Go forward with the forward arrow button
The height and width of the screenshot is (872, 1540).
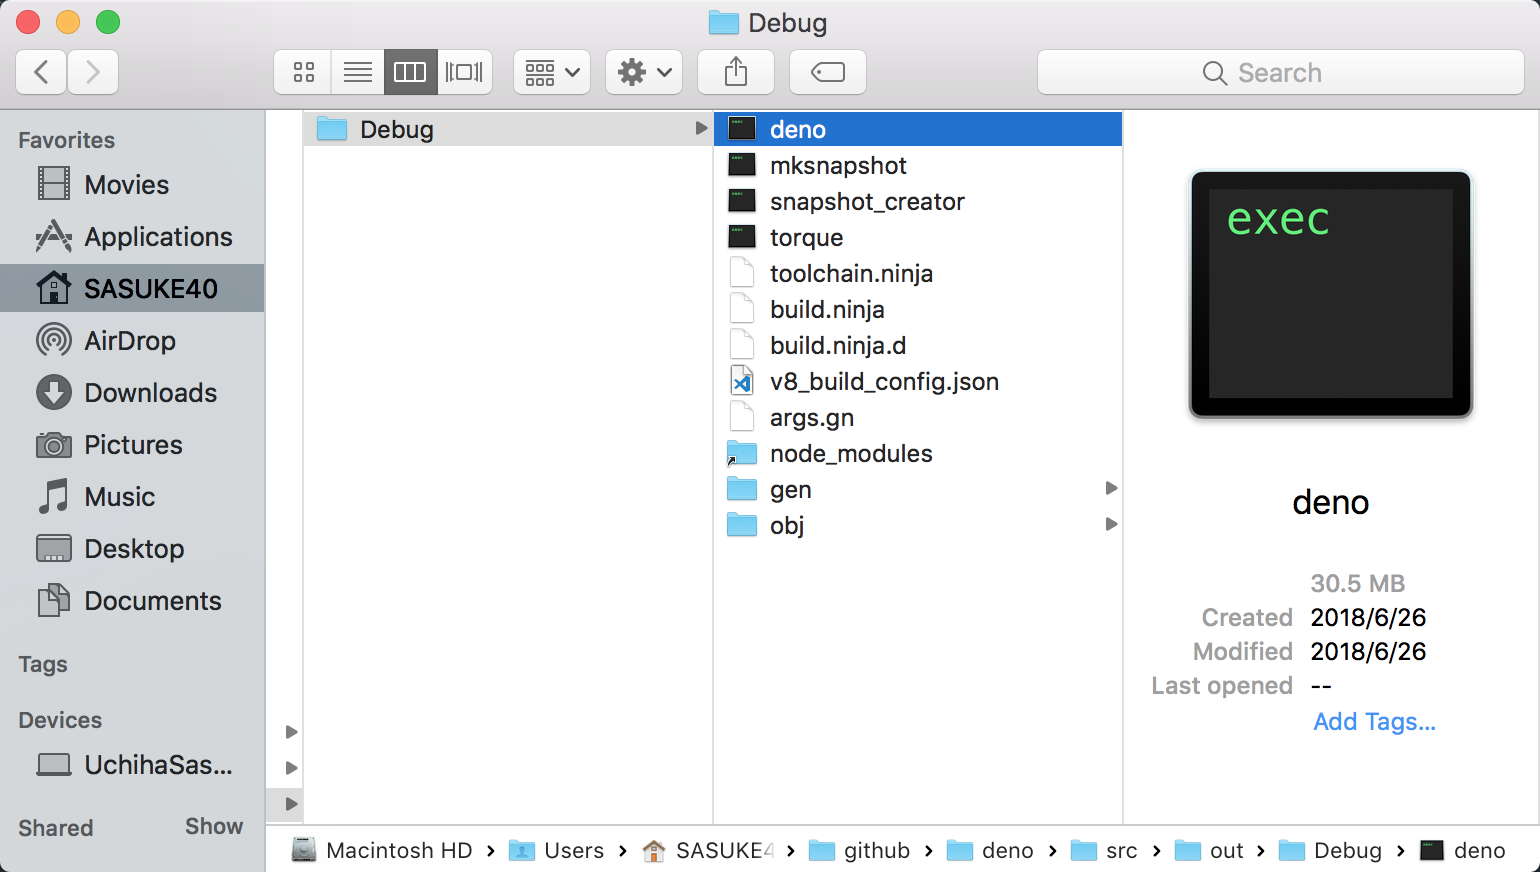click(x=93, y=72)
